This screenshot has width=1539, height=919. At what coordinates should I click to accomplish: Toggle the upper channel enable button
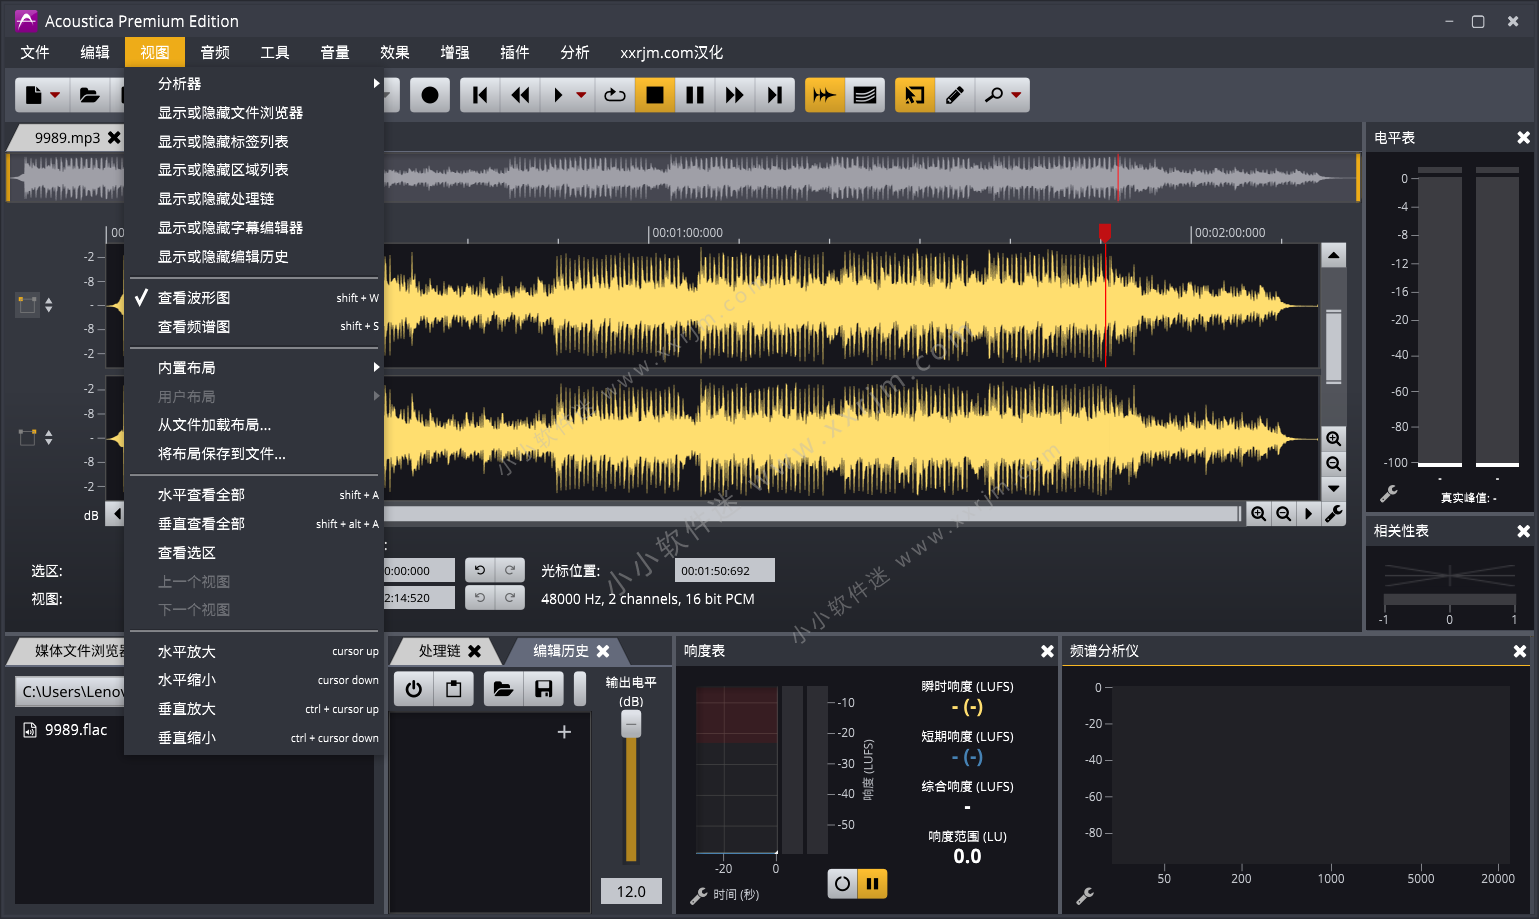coord(28,305)
